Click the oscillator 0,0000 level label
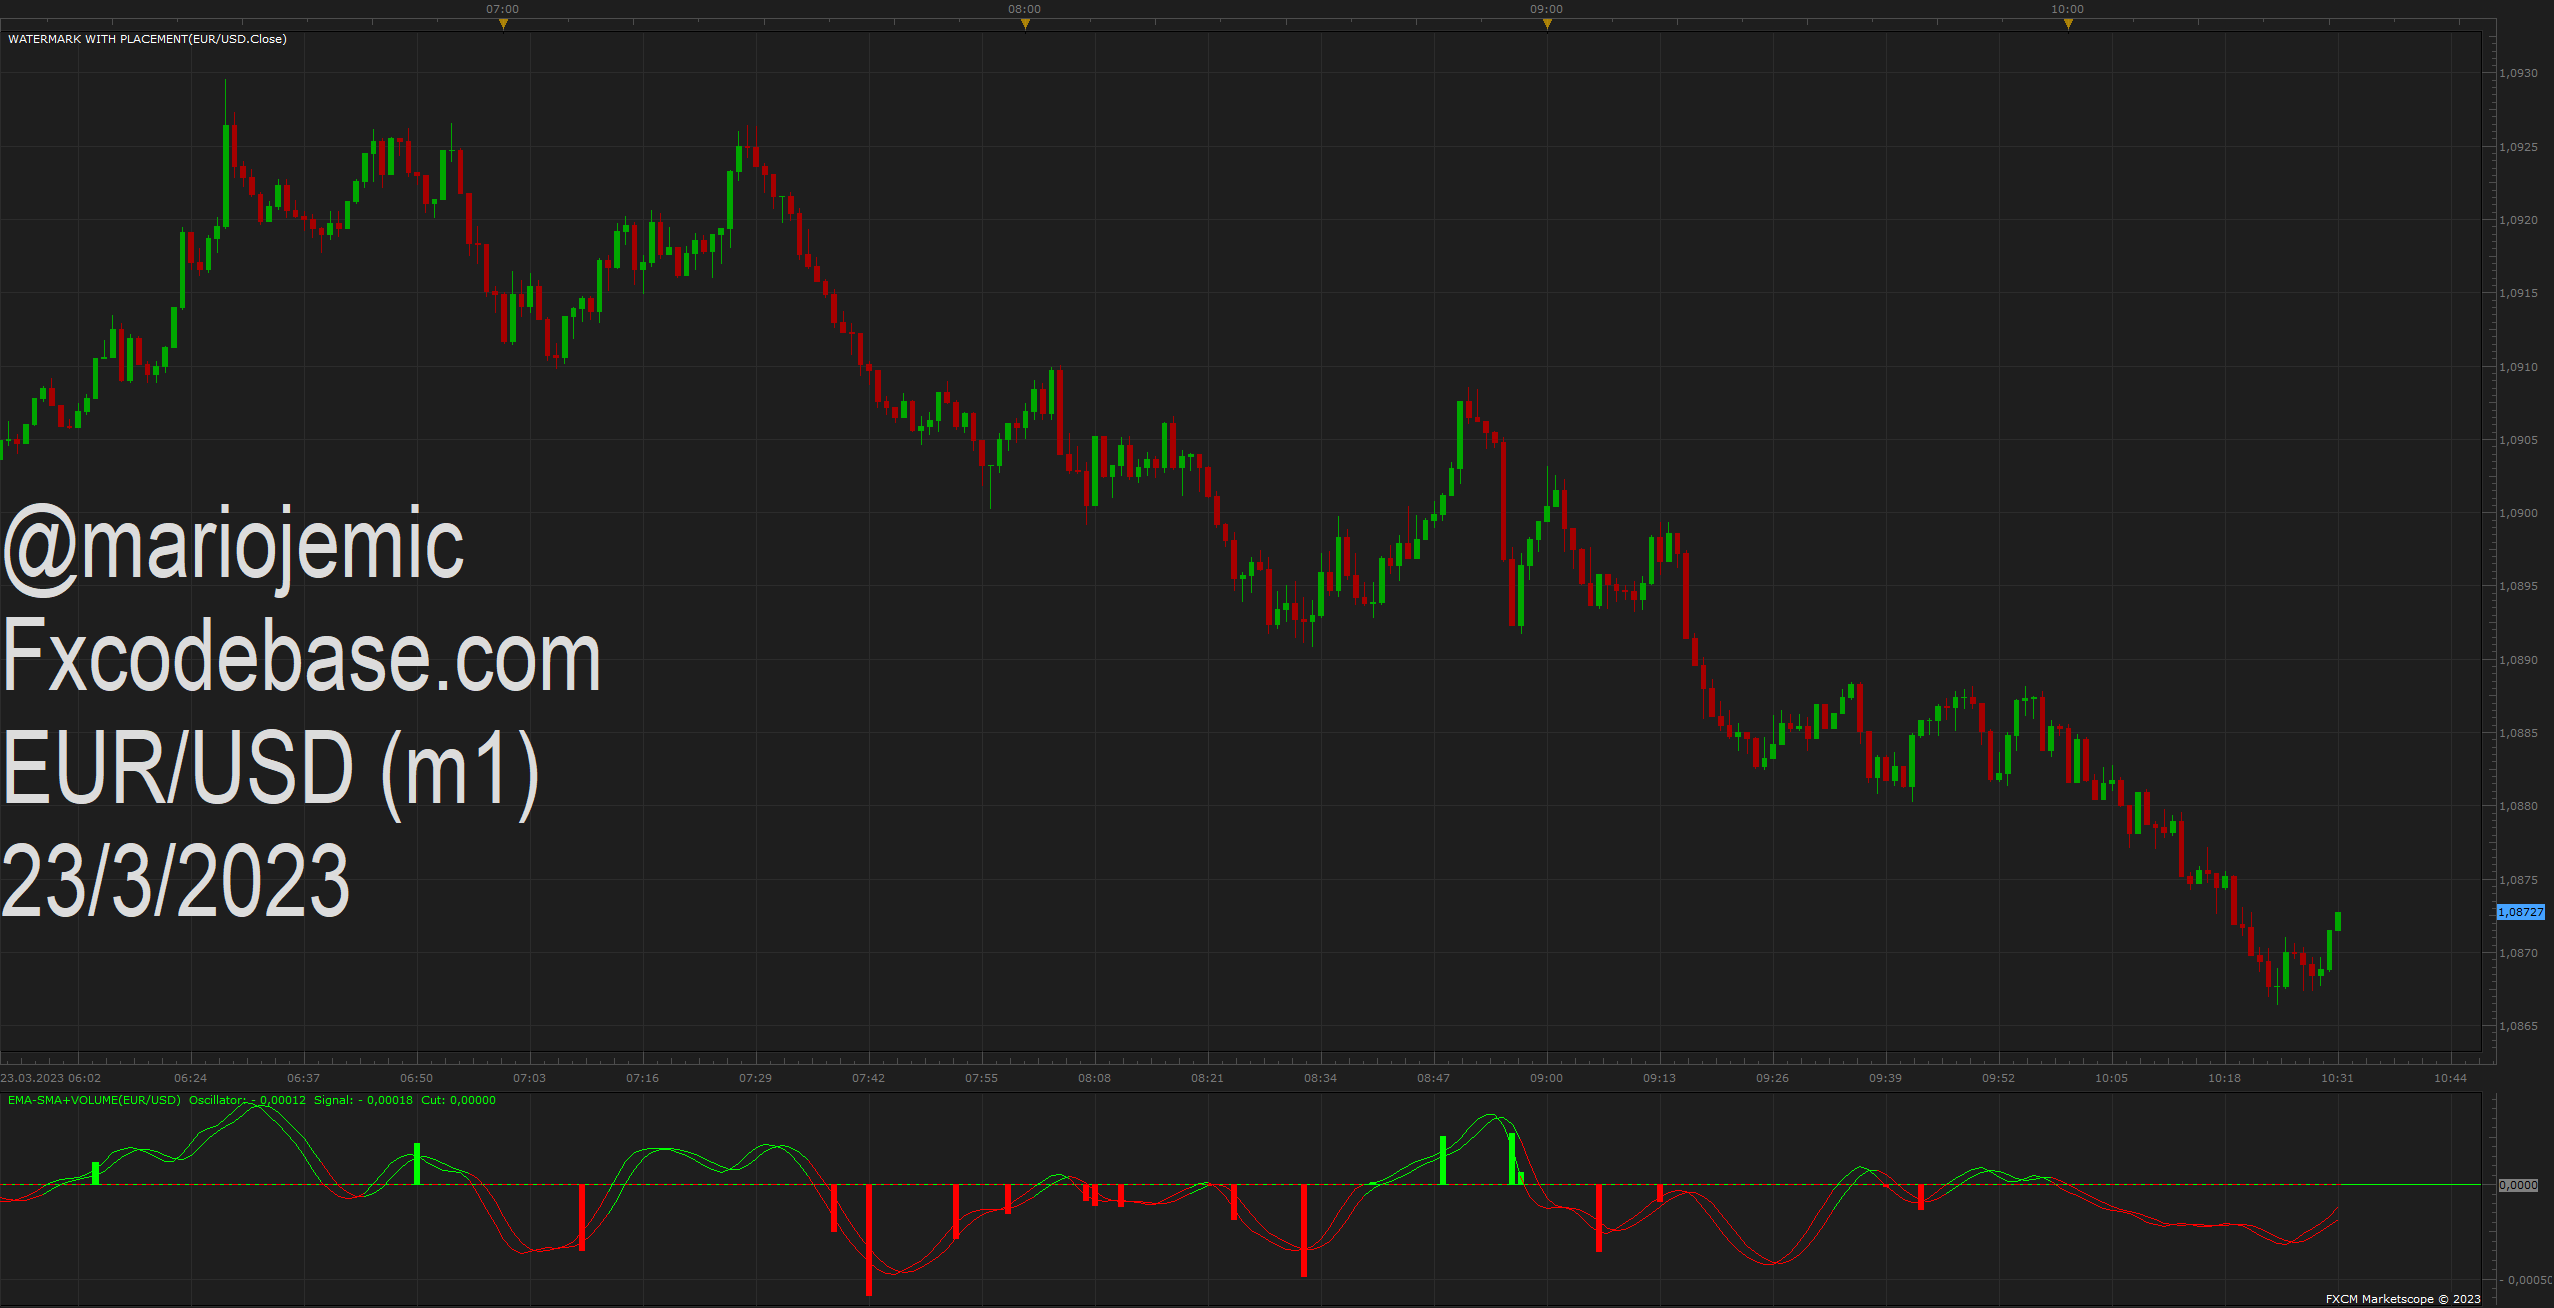 [x=2518, y=1185]
